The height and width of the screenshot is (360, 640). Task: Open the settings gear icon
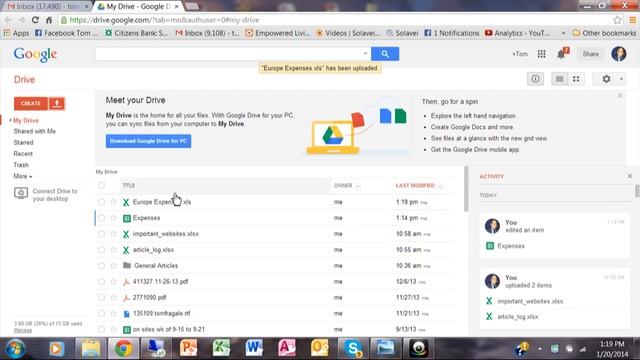click(x=606, y=79)
